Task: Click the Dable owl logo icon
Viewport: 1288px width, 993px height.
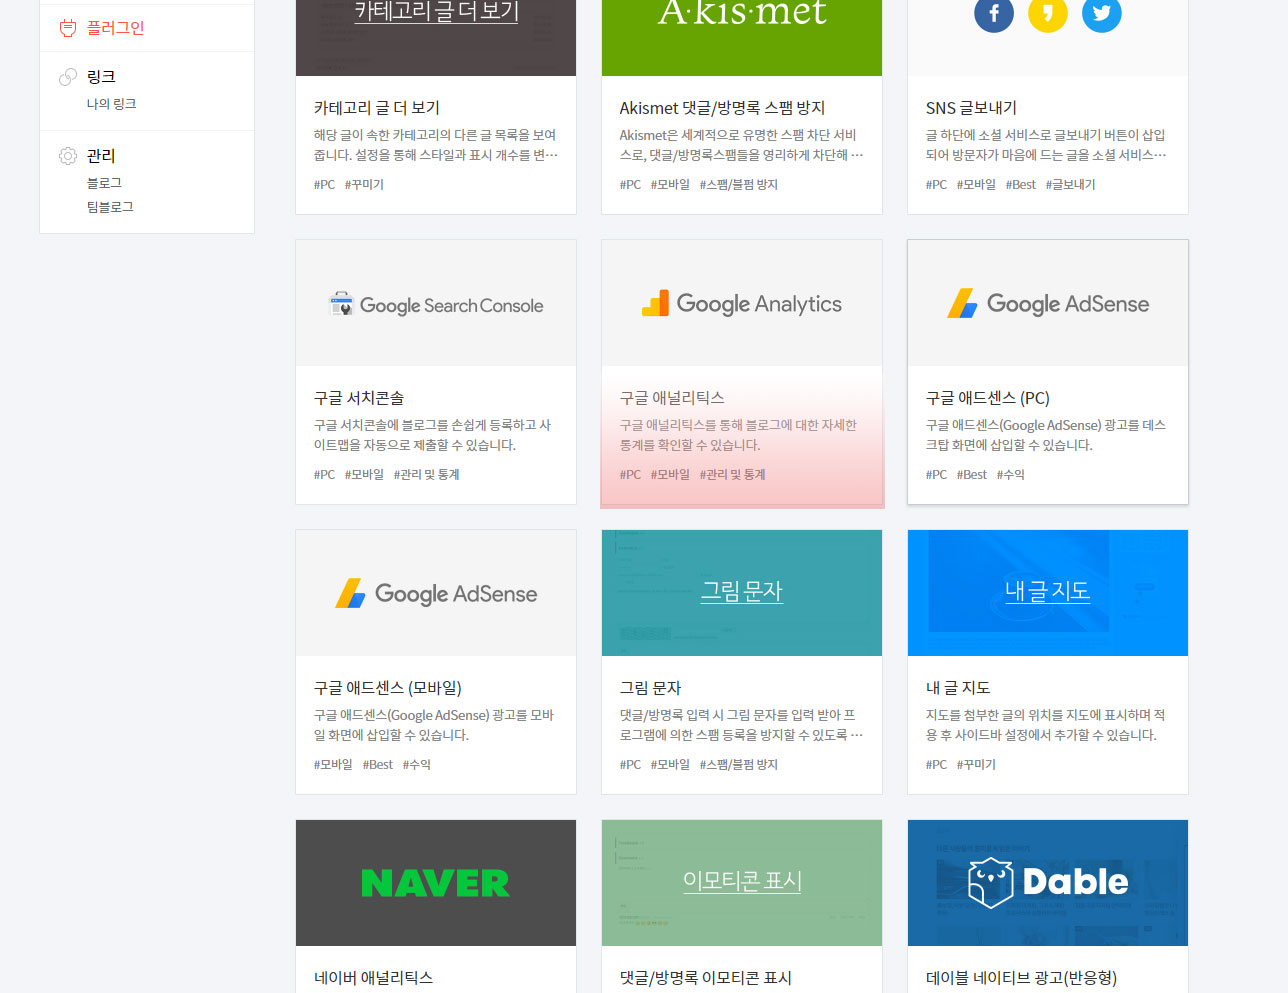Action: click(x=990, y=882)
